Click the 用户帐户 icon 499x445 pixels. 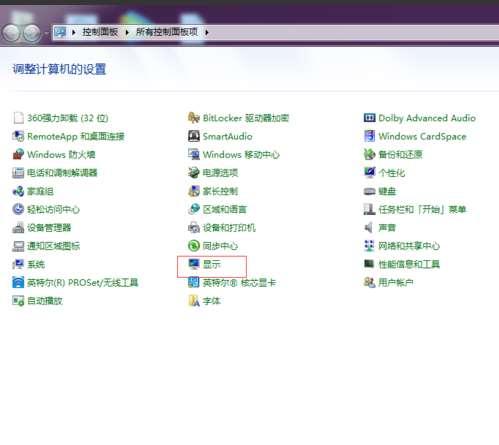(x=369, y=283)
